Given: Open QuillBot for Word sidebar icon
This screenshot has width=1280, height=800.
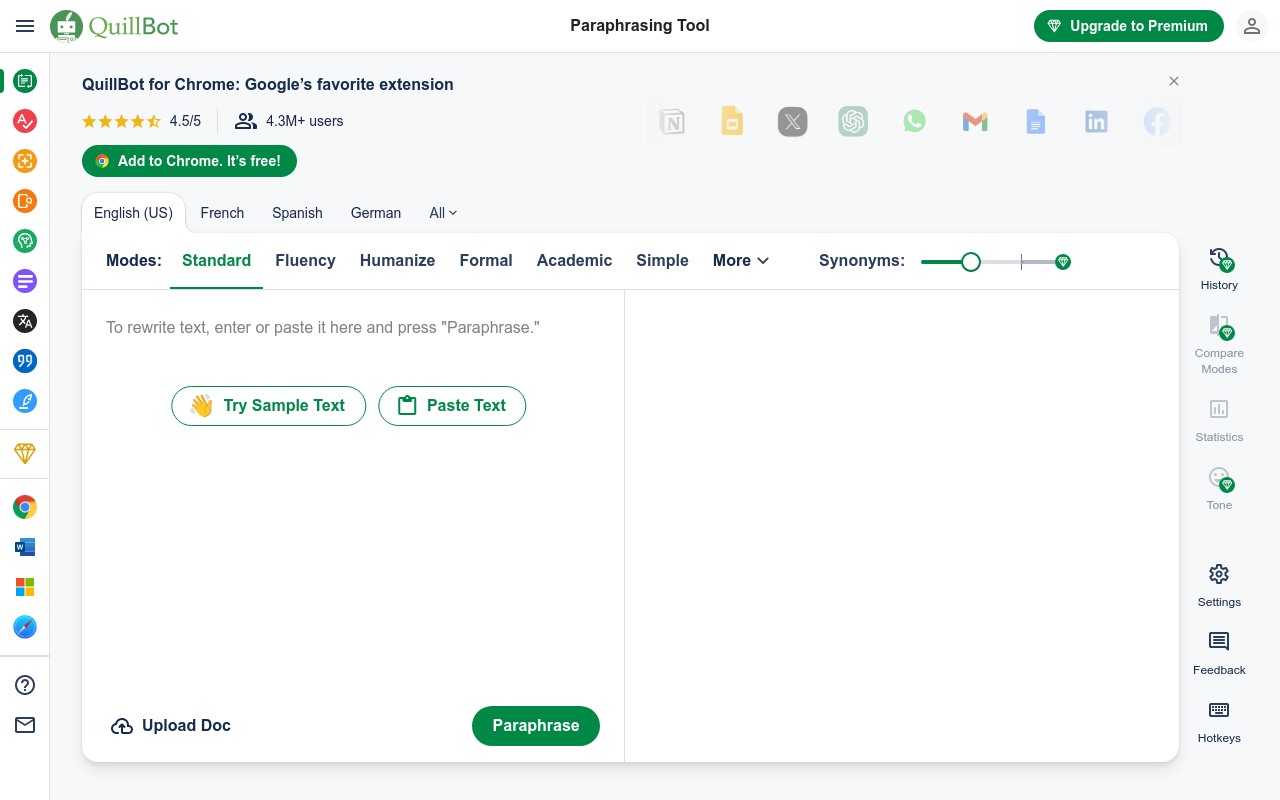Looking at the screenshot, I should pos(25,547).
